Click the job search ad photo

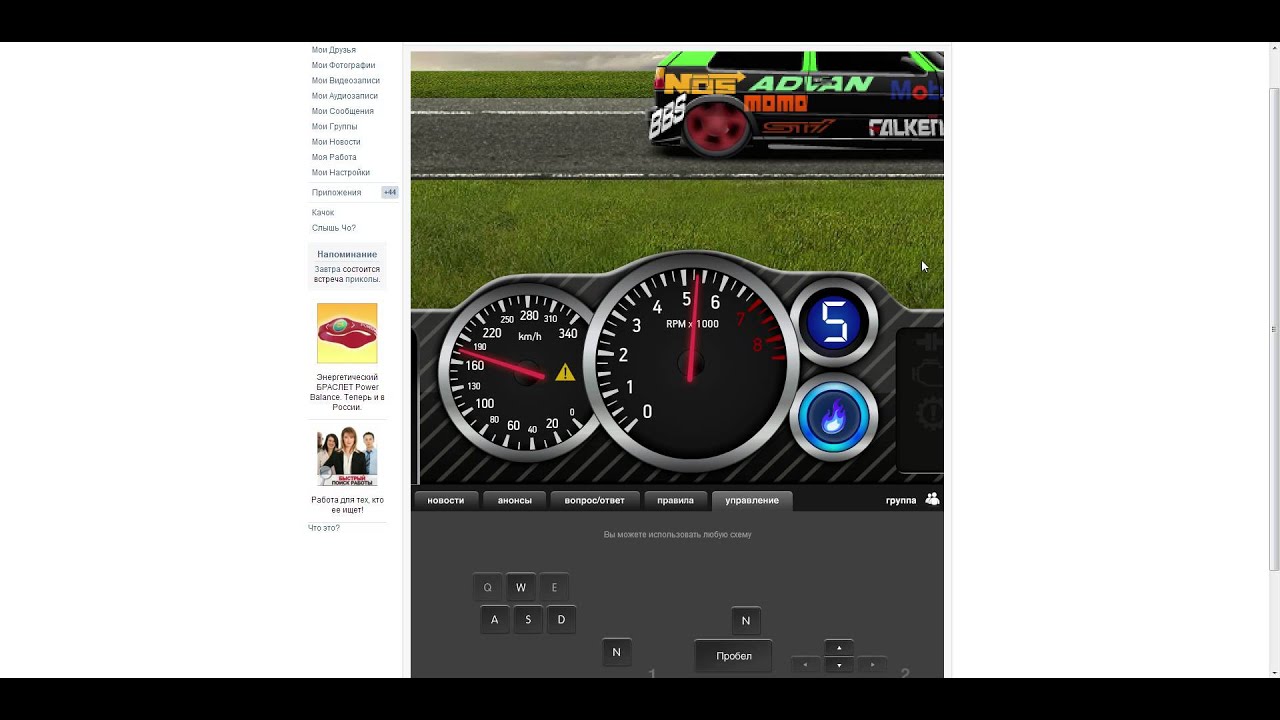point(347,457)
